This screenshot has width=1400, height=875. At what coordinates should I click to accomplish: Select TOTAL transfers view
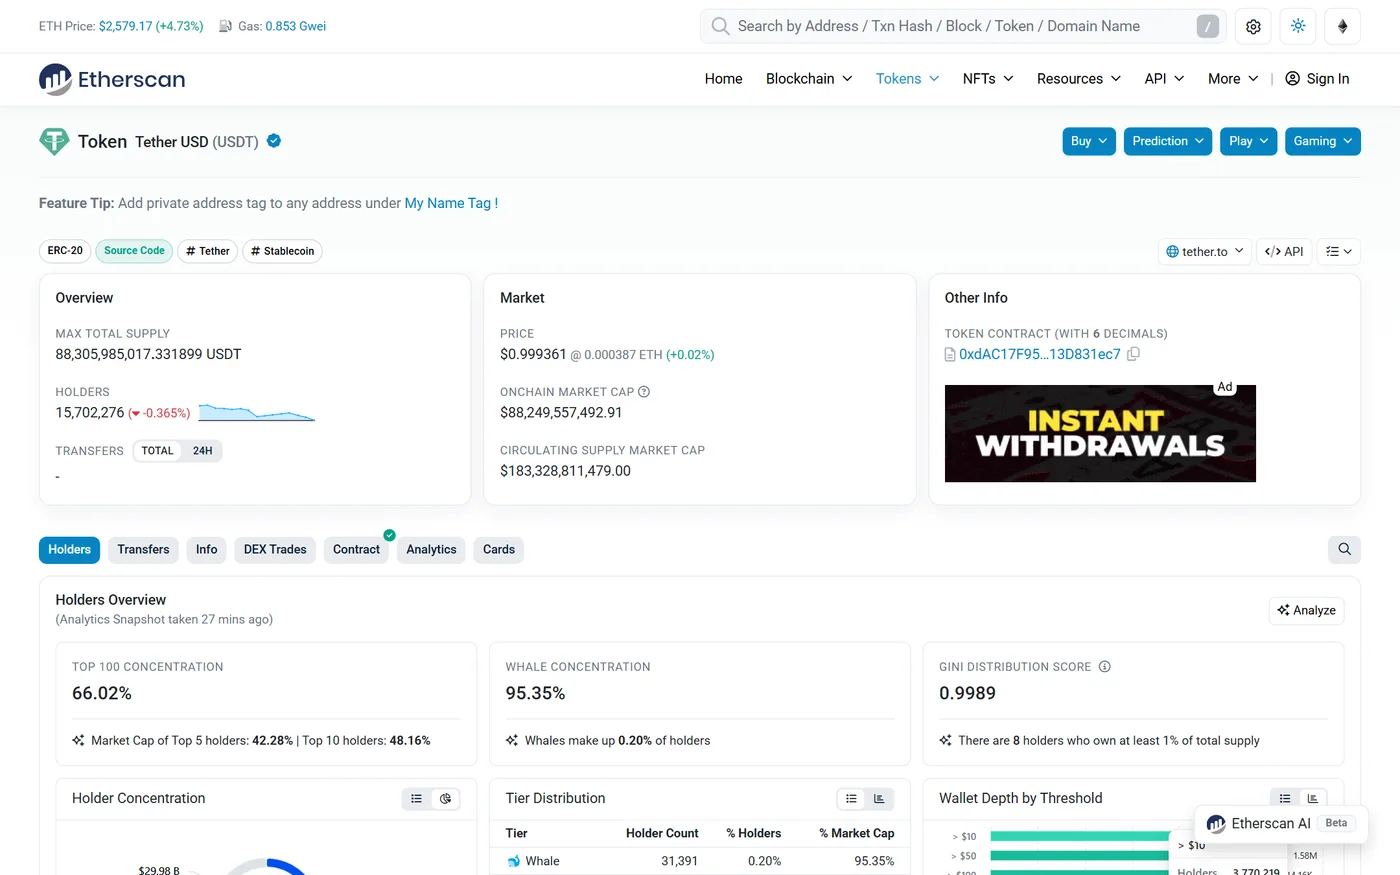(157, 451)
